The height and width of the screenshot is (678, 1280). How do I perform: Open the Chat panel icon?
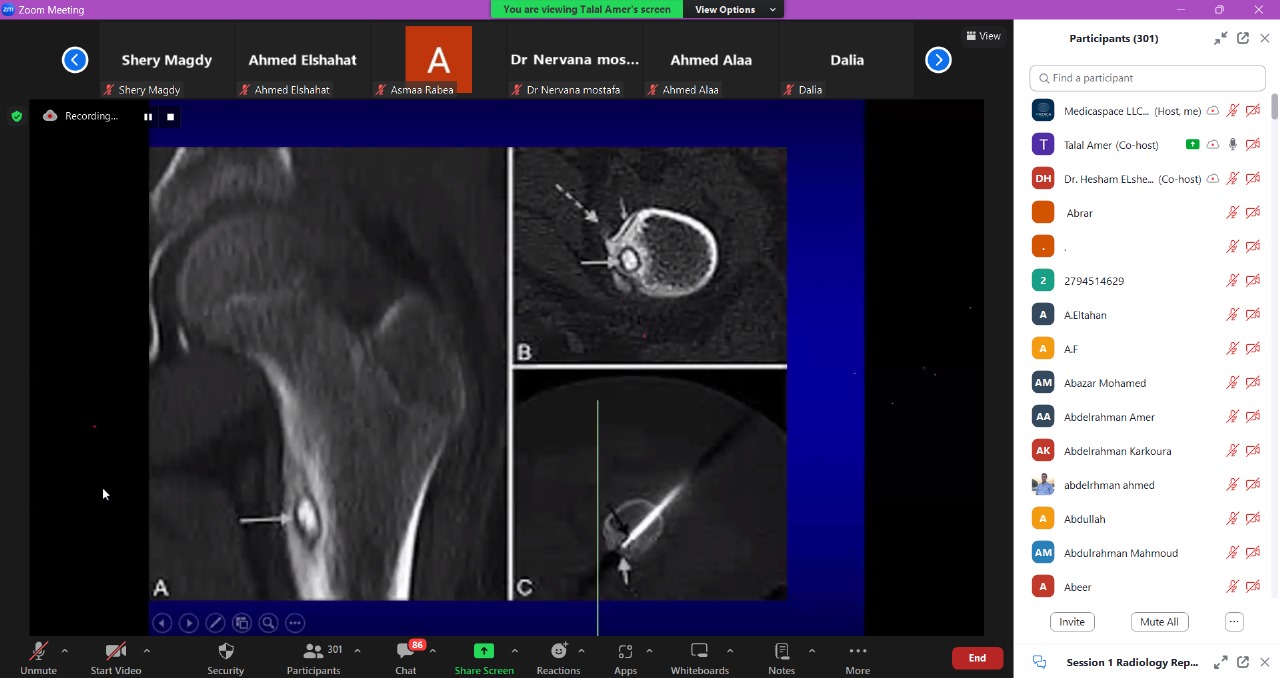tap(405, 652)
